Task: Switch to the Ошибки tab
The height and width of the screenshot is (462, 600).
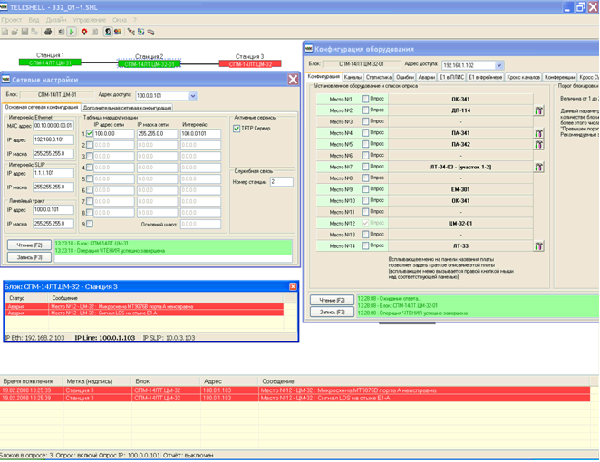Action: [x=404, y=77]
